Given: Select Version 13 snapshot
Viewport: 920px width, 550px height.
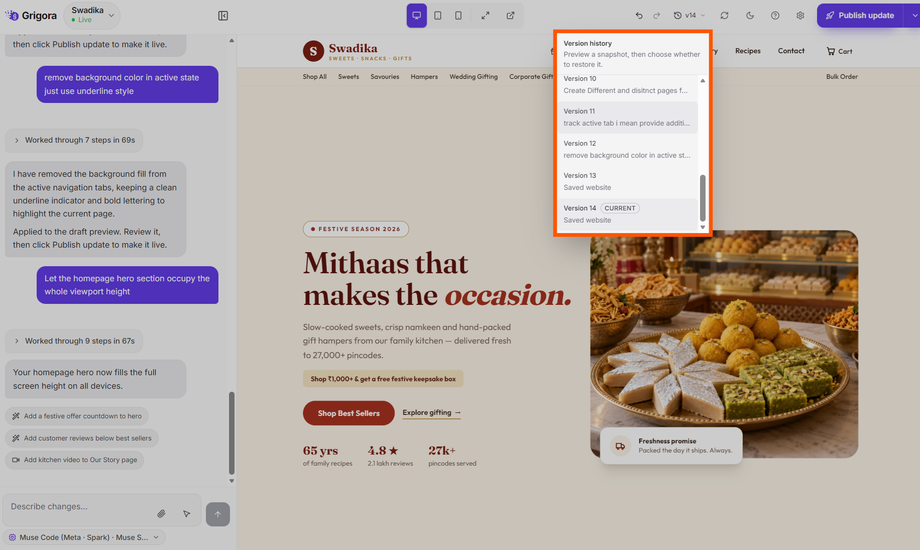Looking at the screenshot, I should pos(627,181).
